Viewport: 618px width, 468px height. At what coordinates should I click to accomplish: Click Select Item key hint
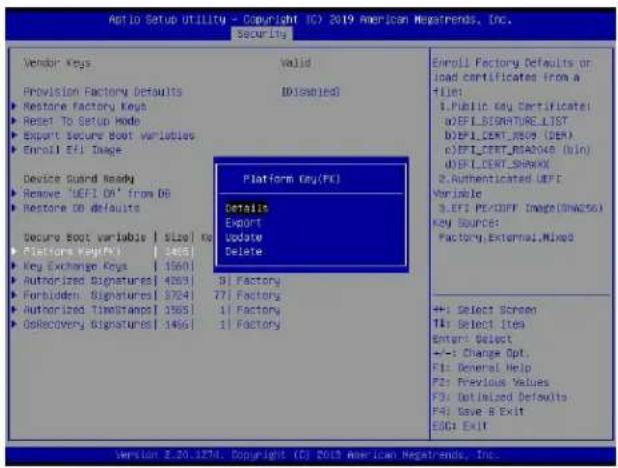pos(478,324)
